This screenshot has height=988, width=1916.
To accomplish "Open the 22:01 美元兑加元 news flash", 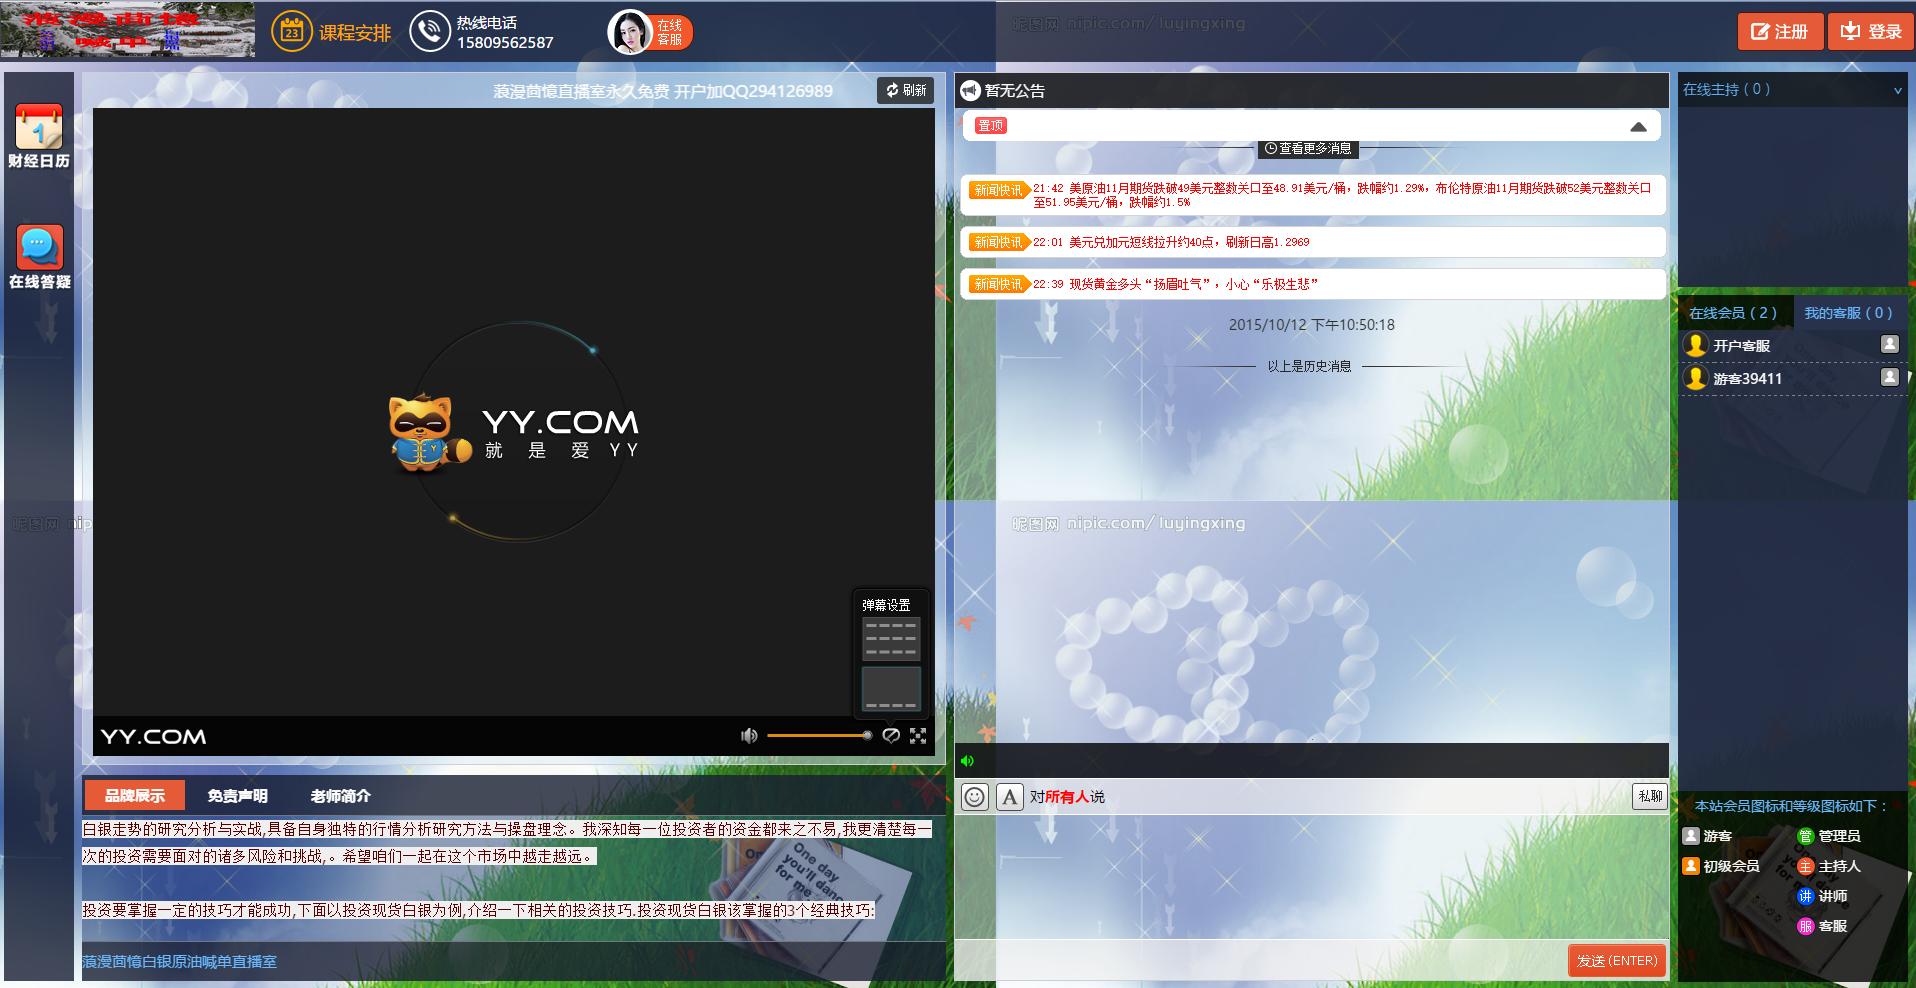I will tap(1313, 242).
